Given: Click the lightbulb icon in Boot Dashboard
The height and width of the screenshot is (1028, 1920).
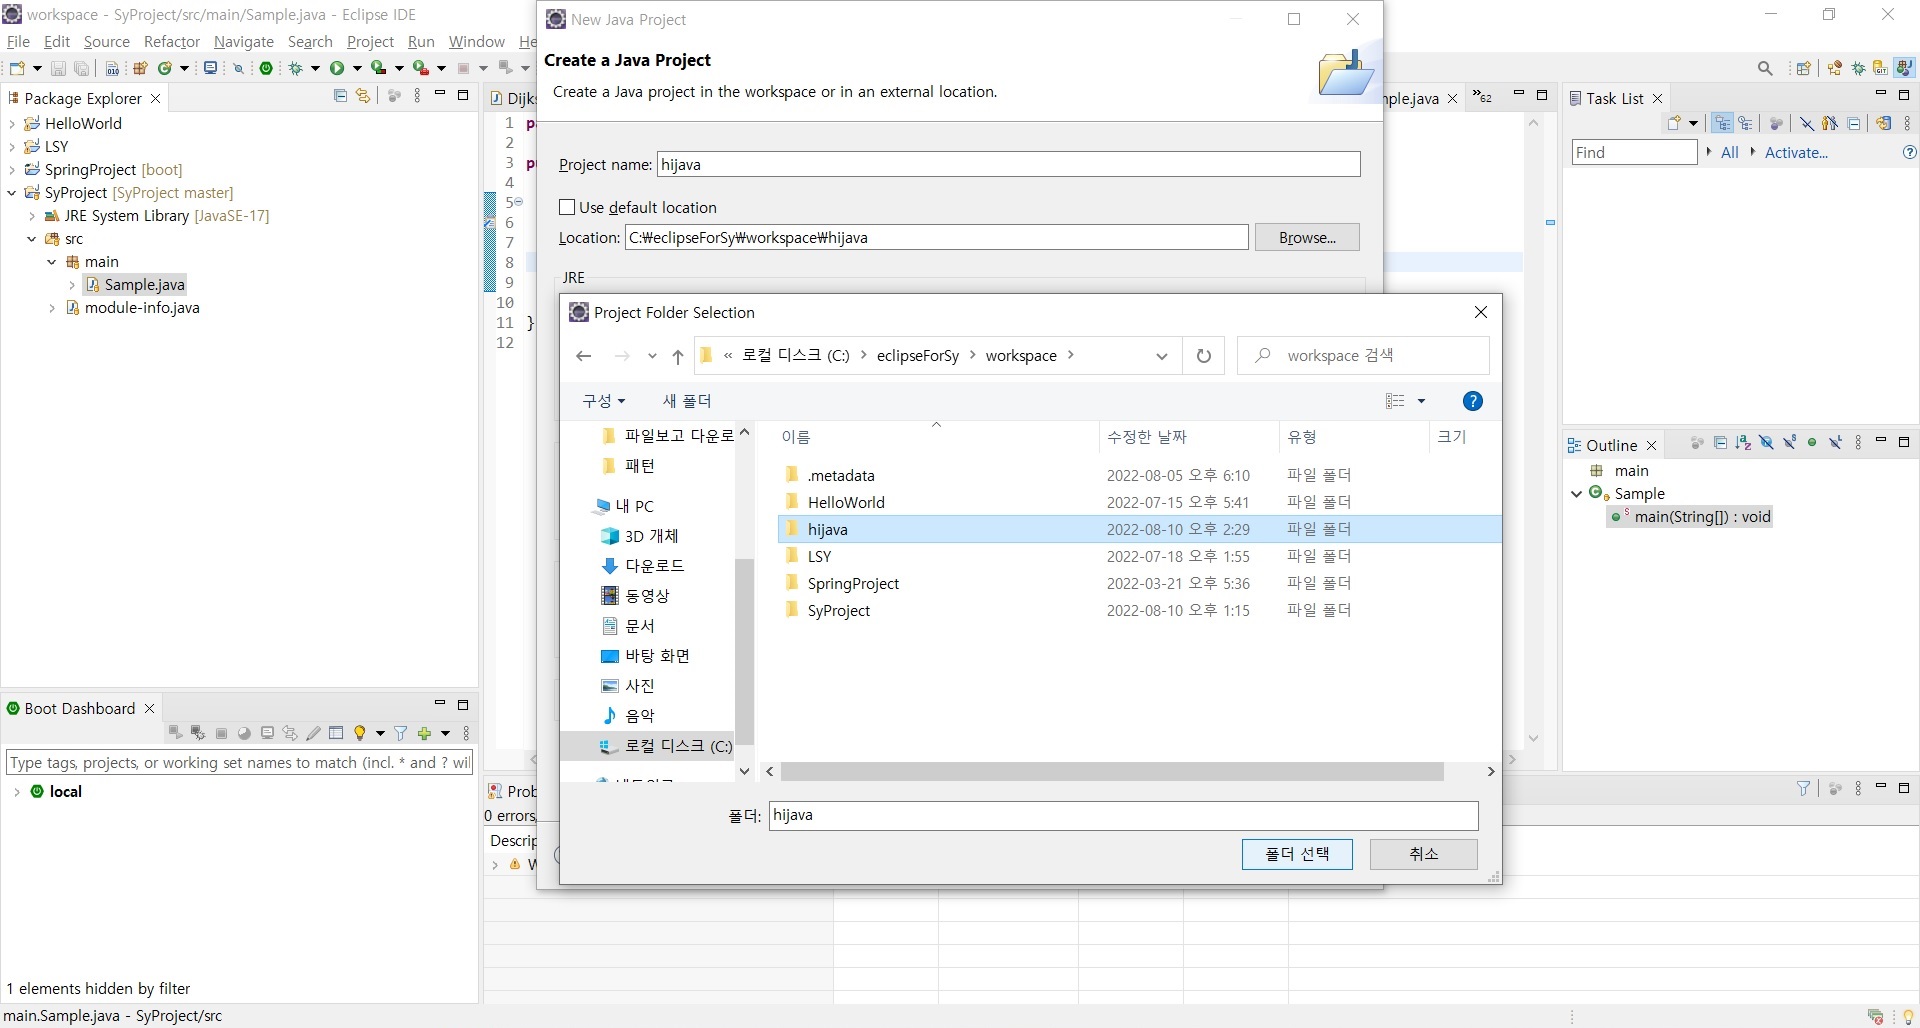Looking at the screenshot, I should 360,733.
